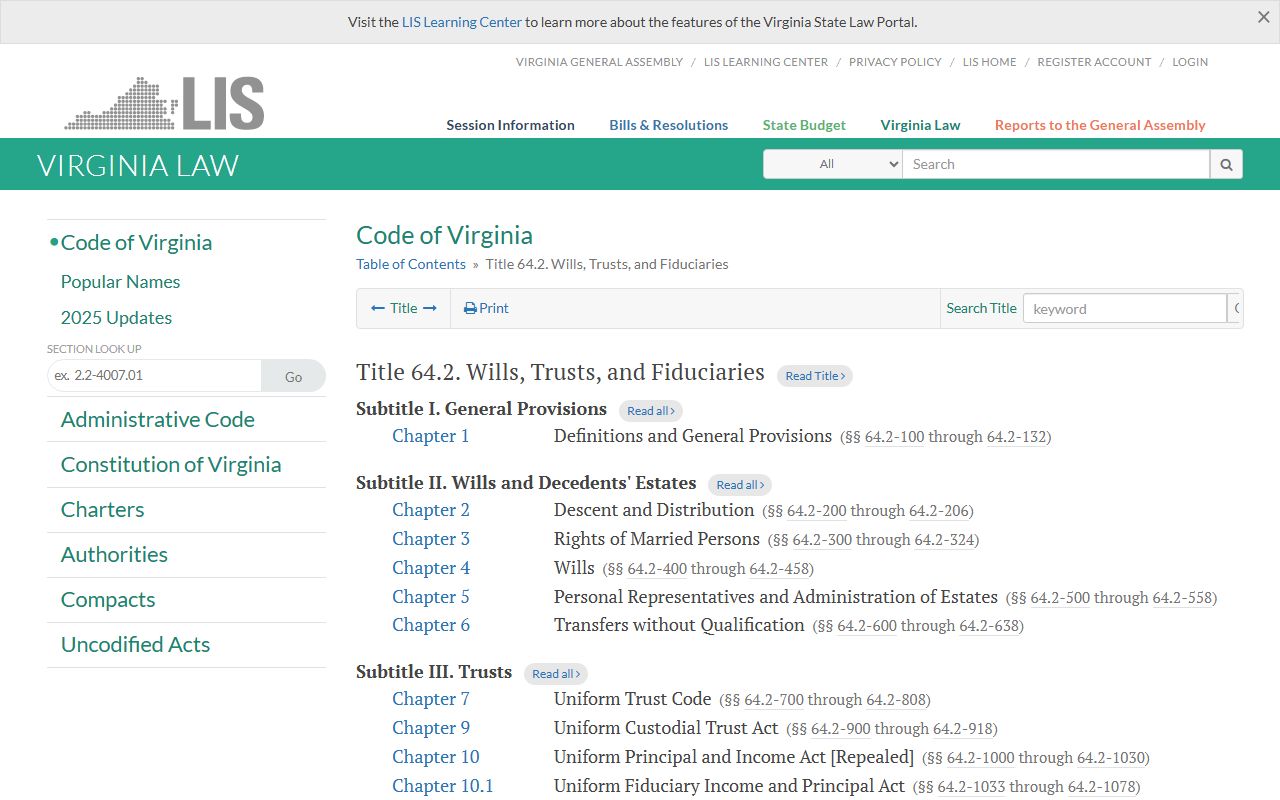Go to LIS Home
This screenshot has width=1280, height=800.
point(989,62)
